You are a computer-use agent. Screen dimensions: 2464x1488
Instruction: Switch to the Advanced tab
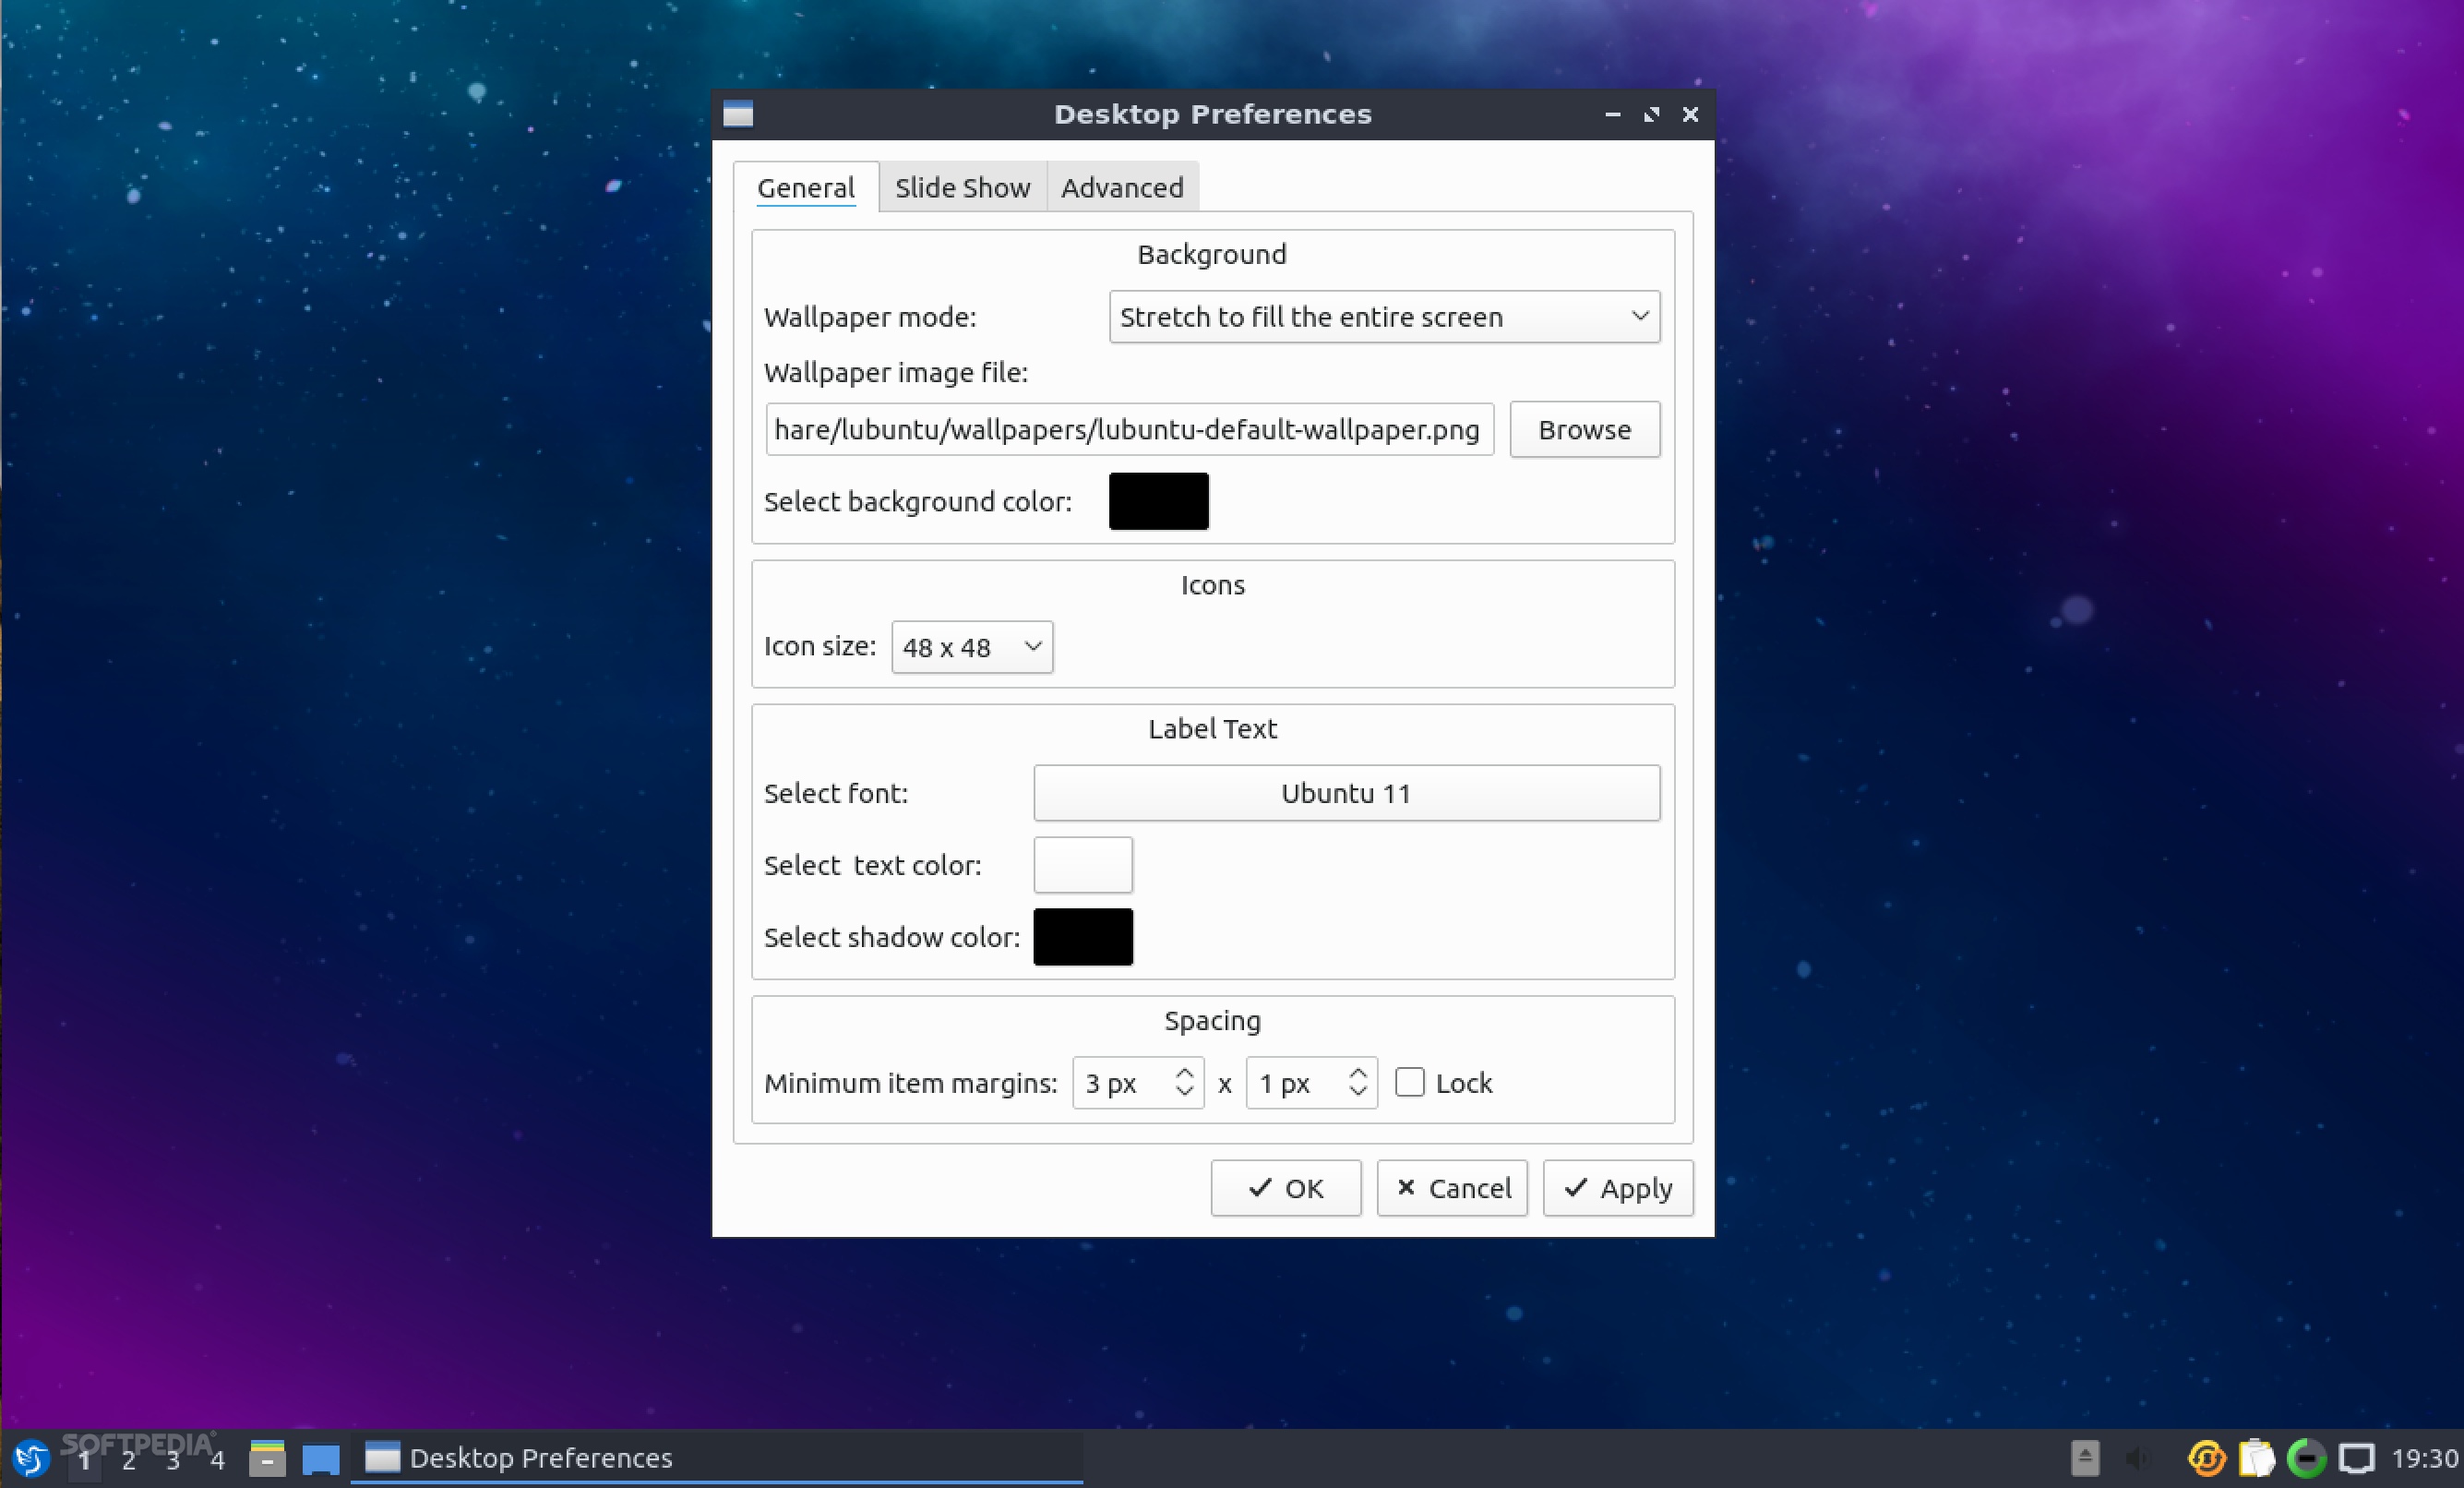click(x=1122, y=188)
